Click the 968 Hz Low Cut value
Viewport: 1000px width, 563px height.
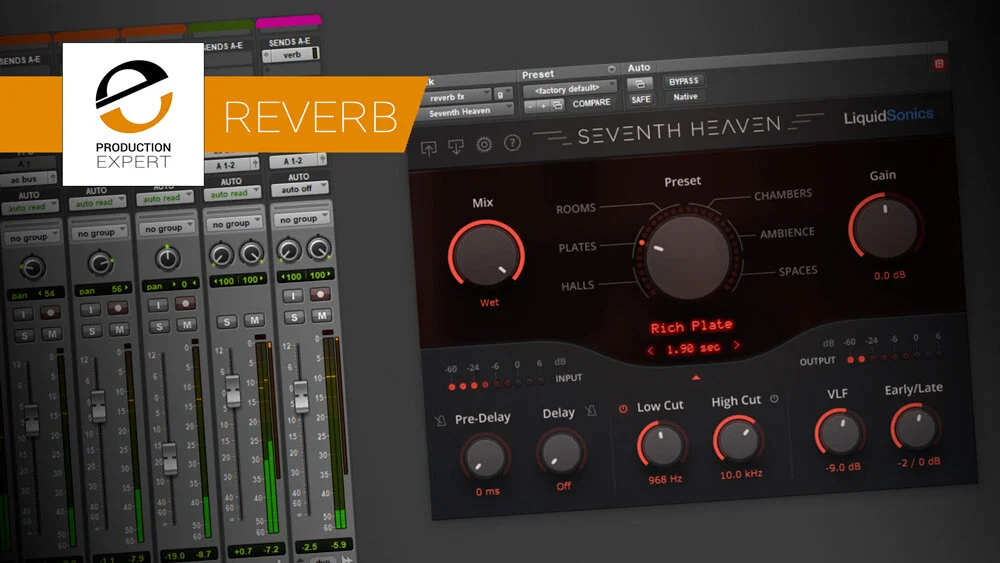[x=665, y=479]
